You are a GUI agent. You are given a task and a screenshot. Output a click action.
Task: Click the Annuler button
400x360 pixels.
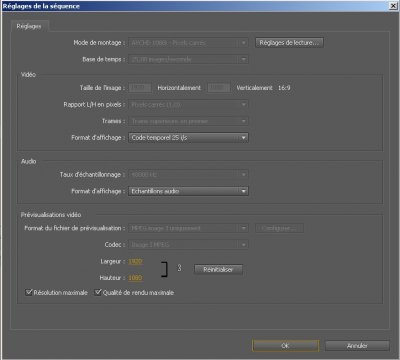[x=357, y=346]
